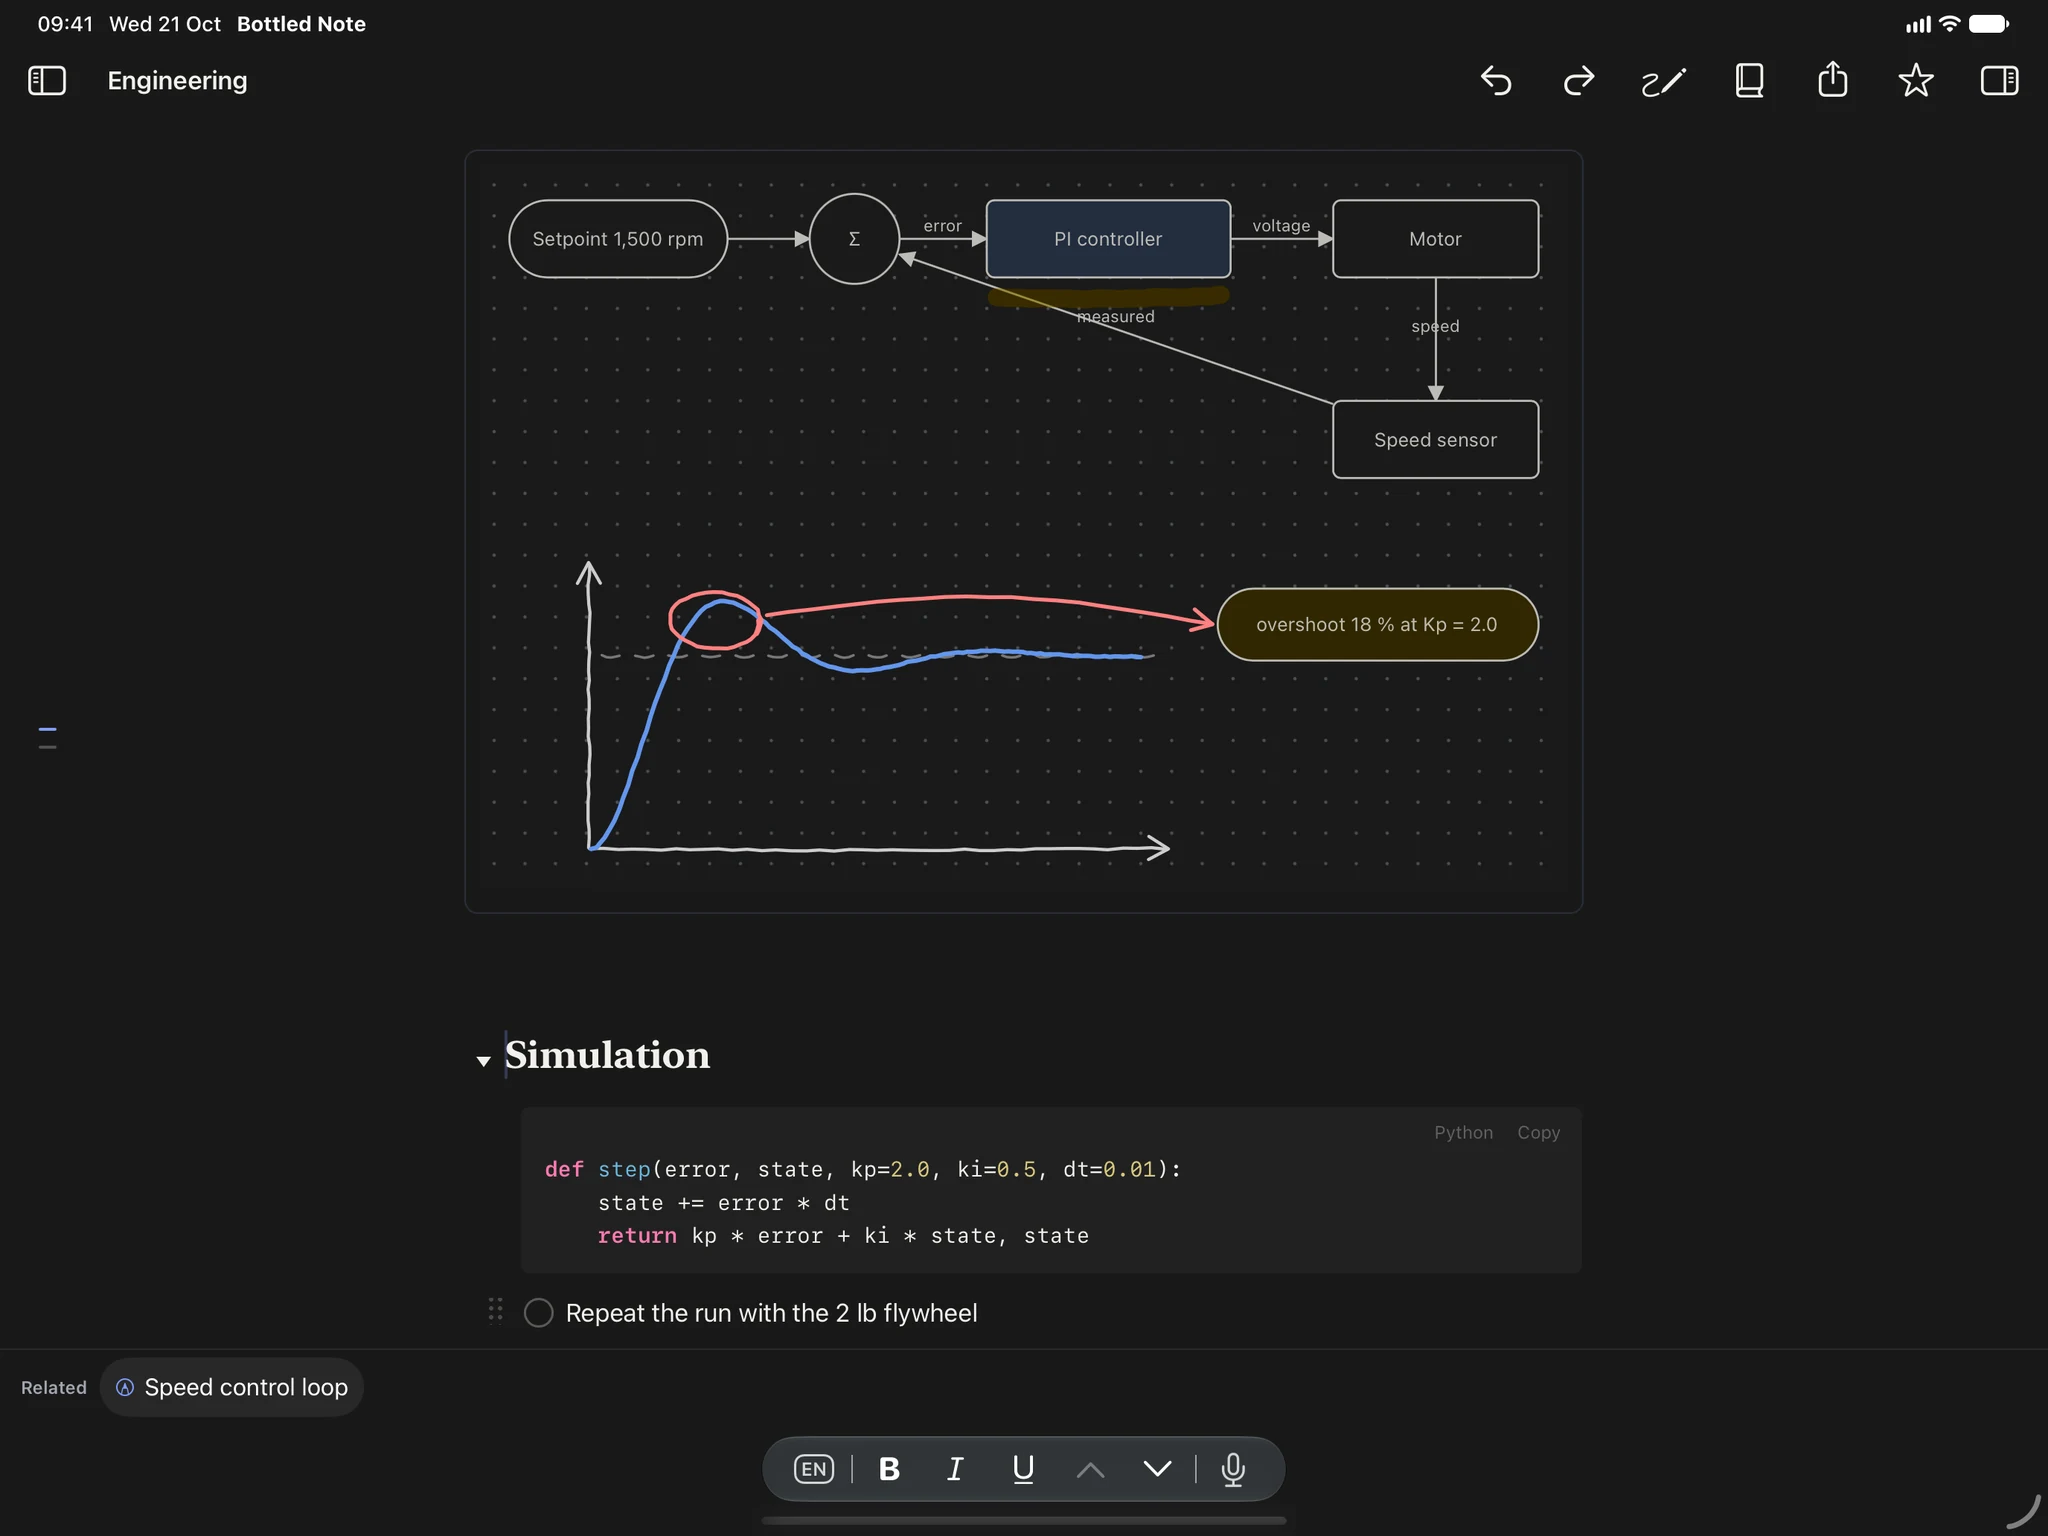Select the summing junction Σ node

(854, 239)
